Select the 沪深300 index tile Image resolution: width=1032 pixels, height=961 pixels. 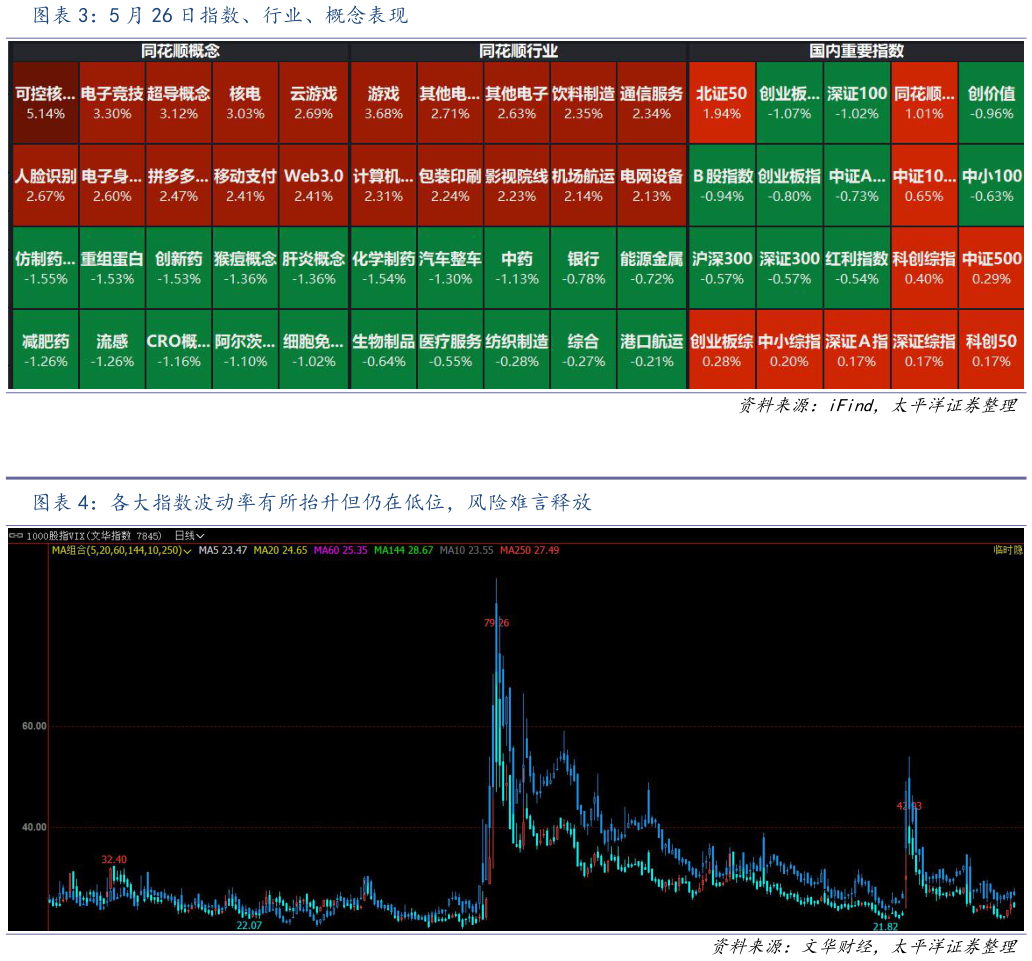point(721,267)
